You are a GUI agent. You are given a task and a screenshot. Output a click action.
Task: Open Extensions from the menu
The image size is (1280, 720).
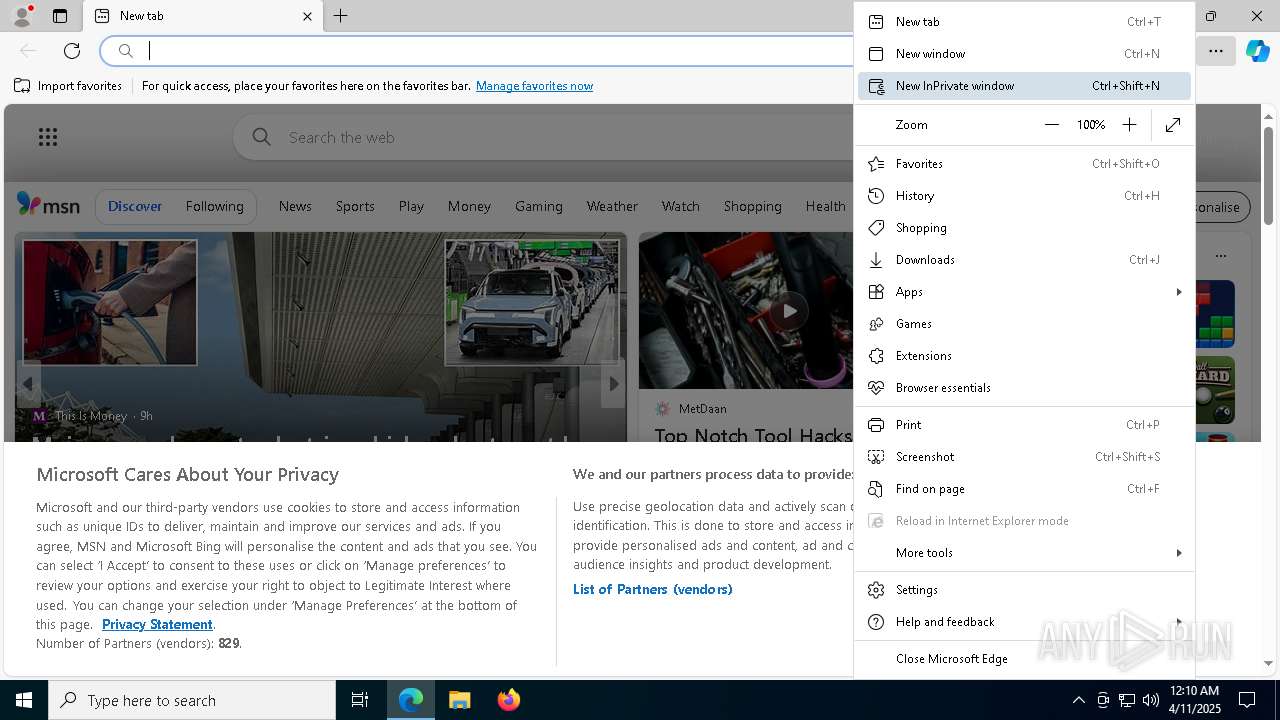point(1024,356)
